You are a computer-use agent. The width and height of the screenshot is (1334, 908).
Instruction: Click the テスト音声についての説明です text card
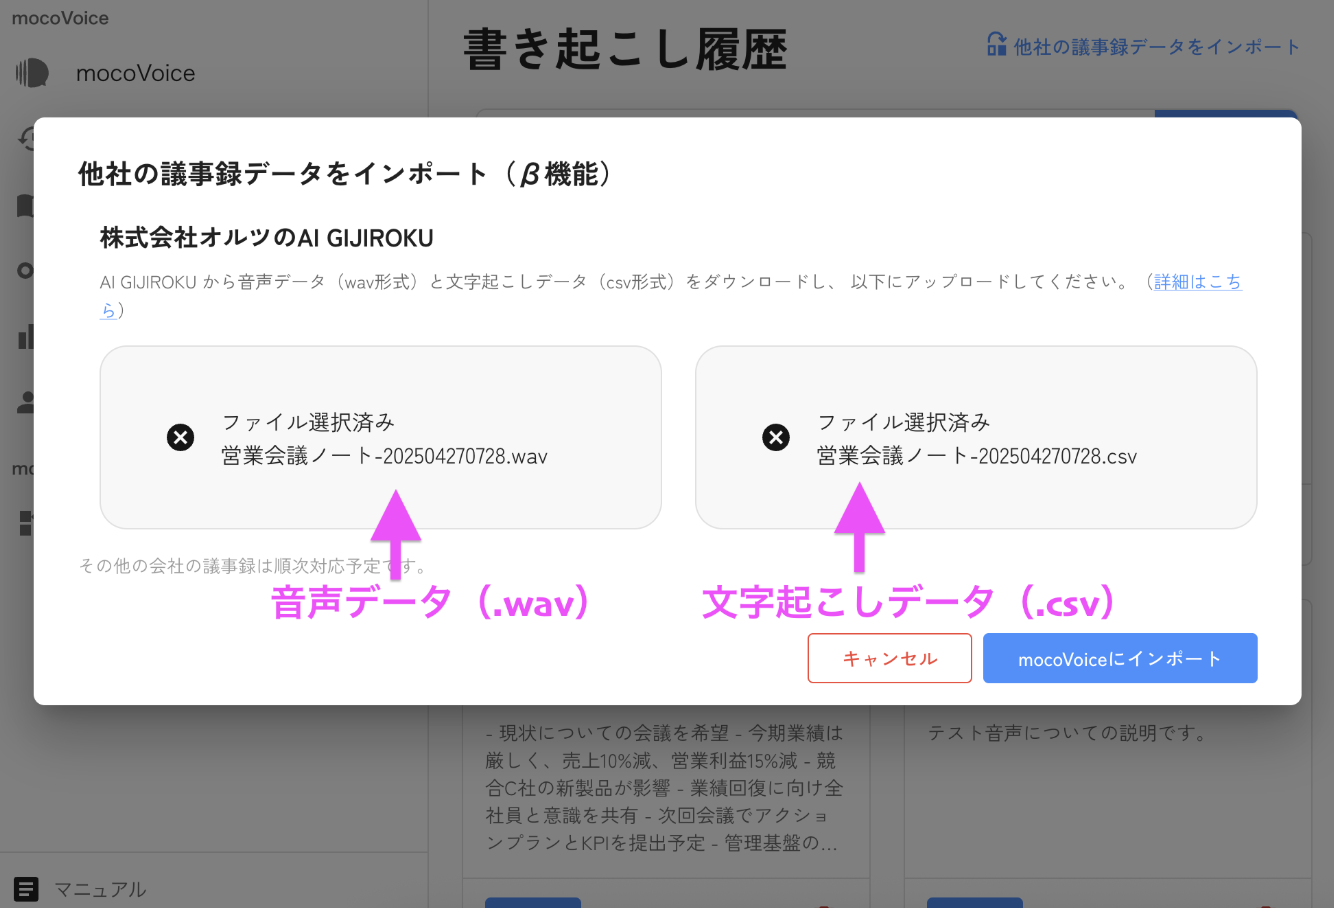tap(1068, 733)
